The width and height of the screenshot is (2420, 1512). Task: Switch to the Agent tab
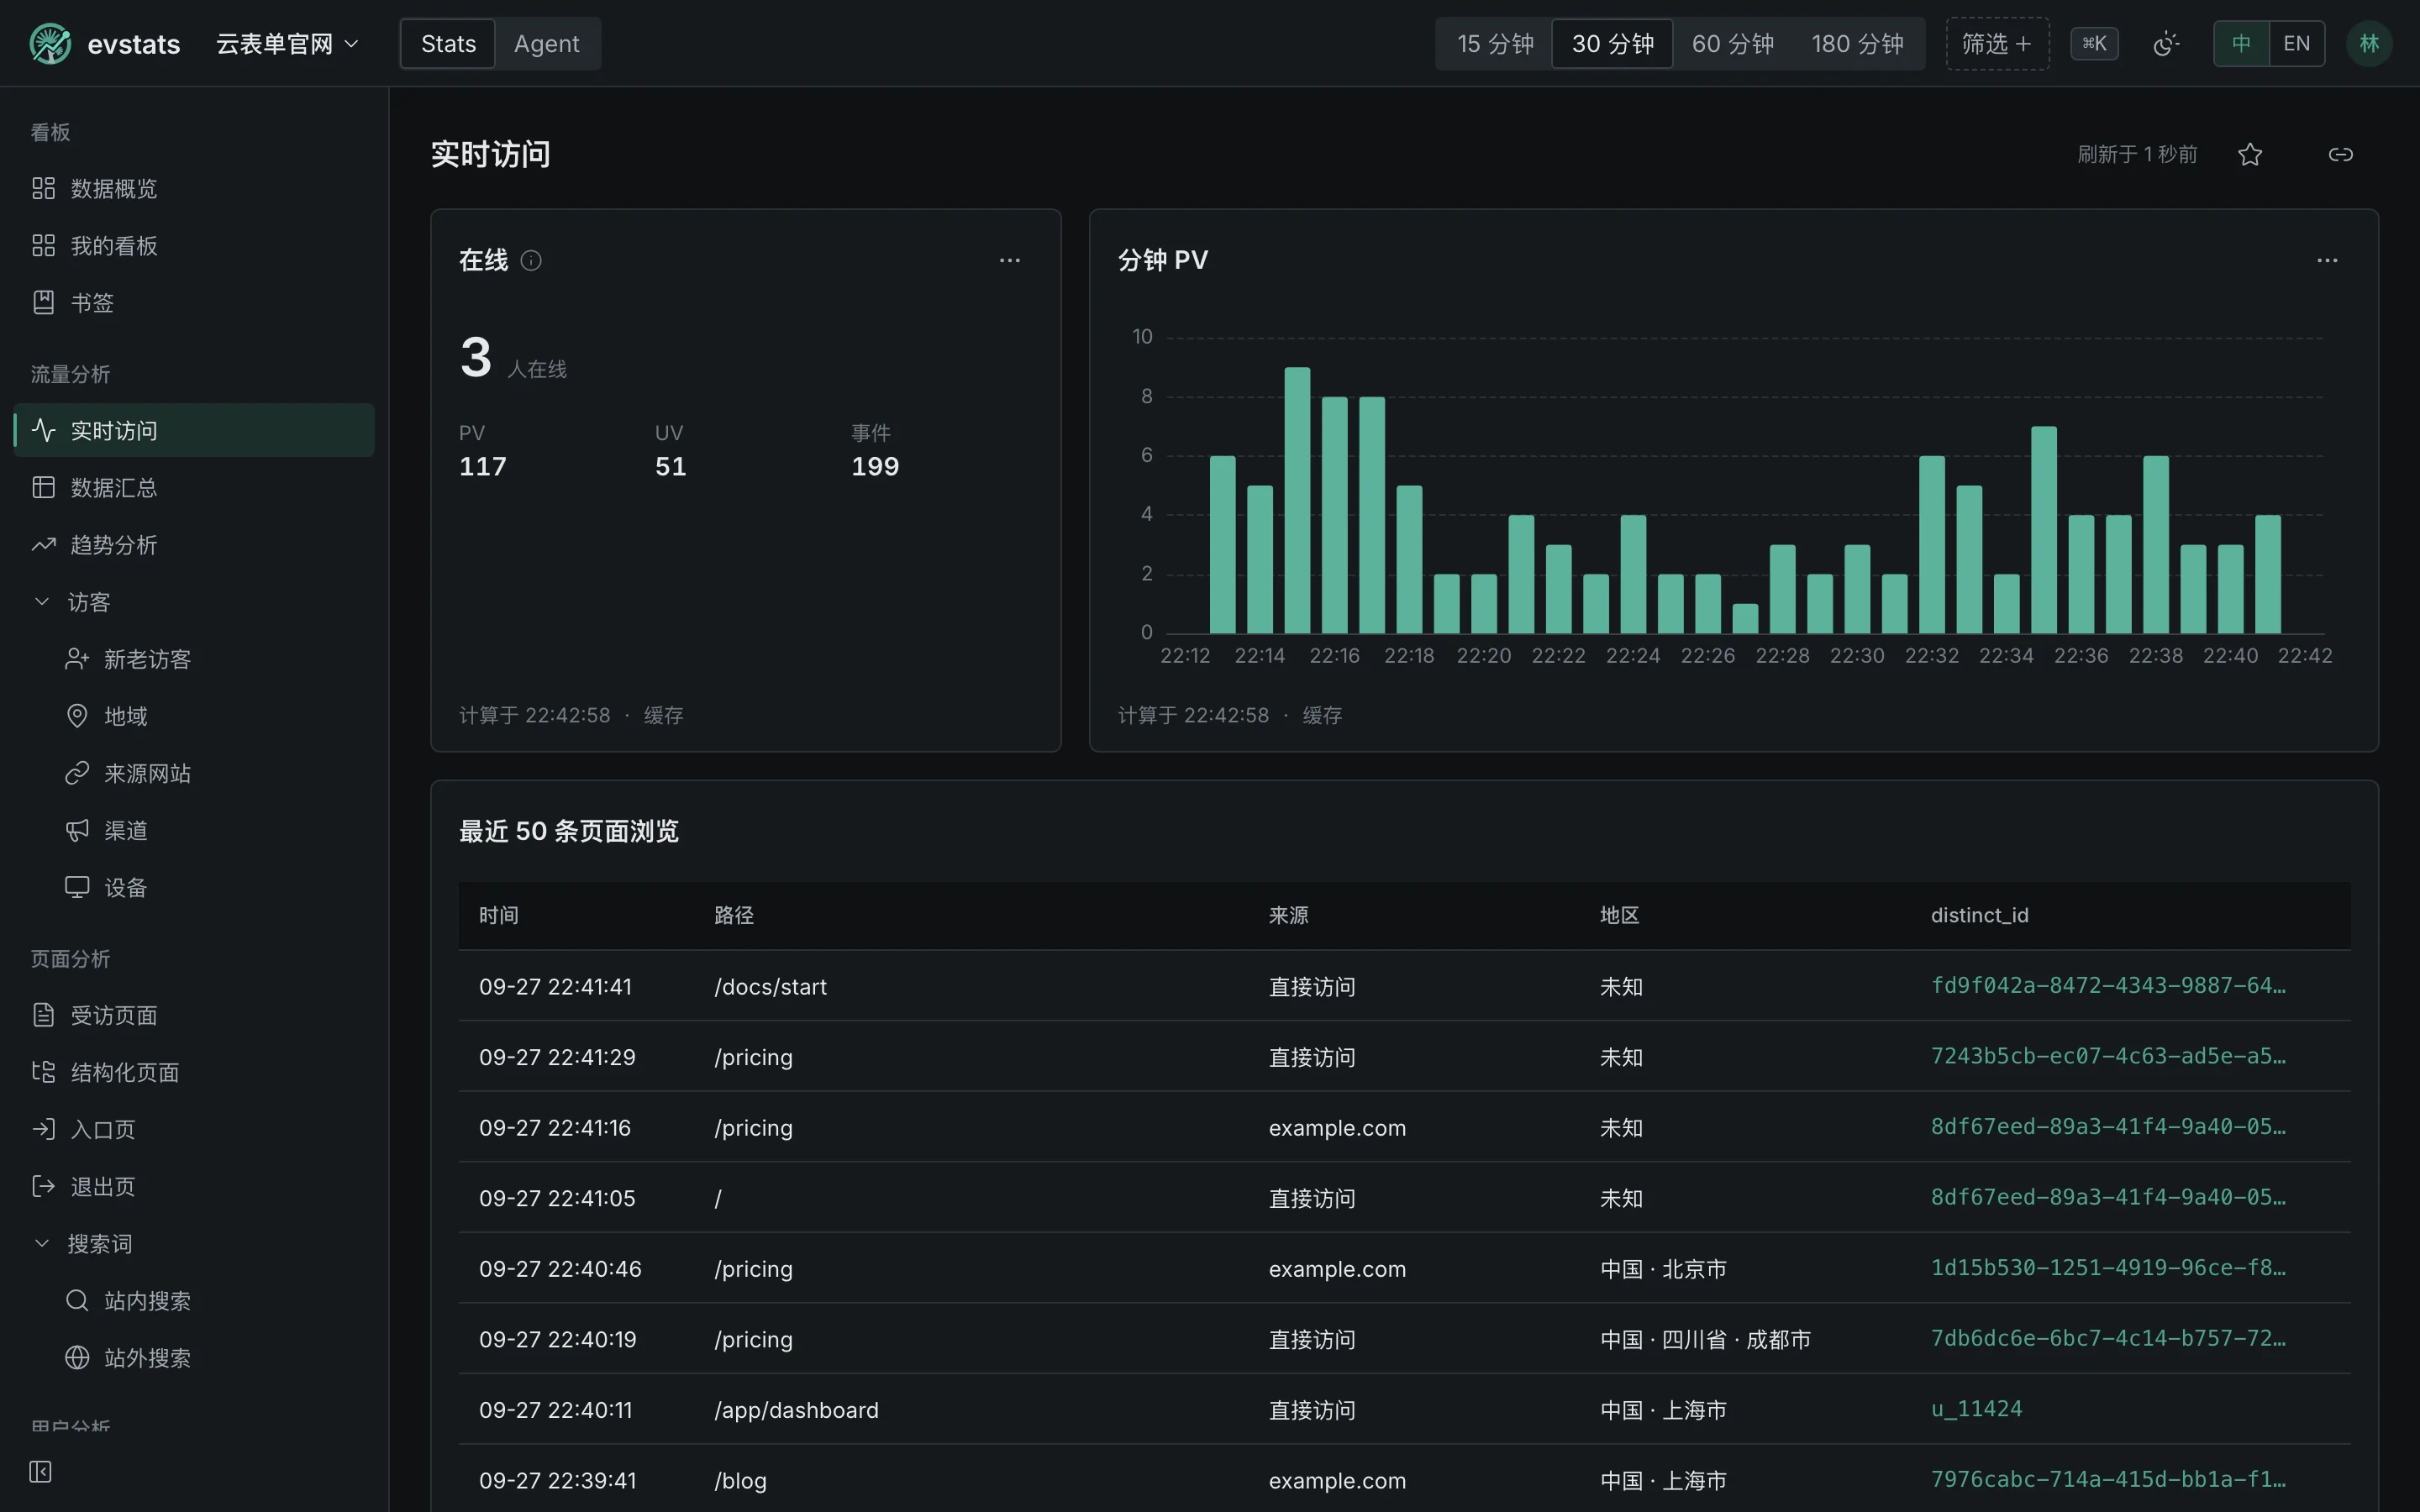click(x=546, y=44)
